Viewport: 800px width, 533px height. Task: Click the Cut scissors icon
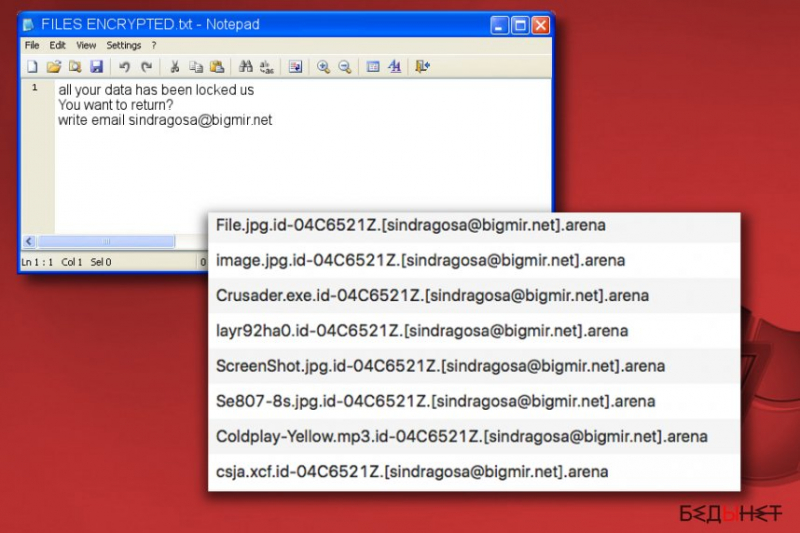pos(174,67)
